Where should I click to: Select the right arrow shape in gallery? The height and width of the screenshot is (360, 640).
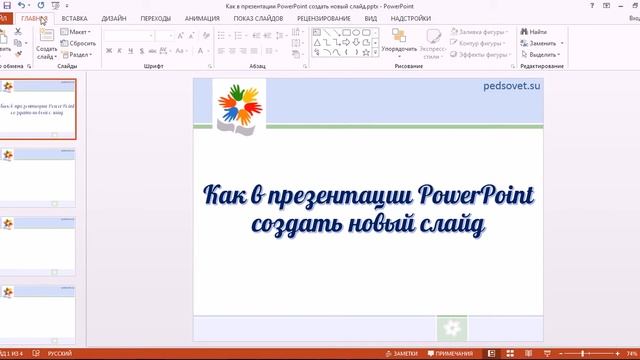(x=346, y=42)
